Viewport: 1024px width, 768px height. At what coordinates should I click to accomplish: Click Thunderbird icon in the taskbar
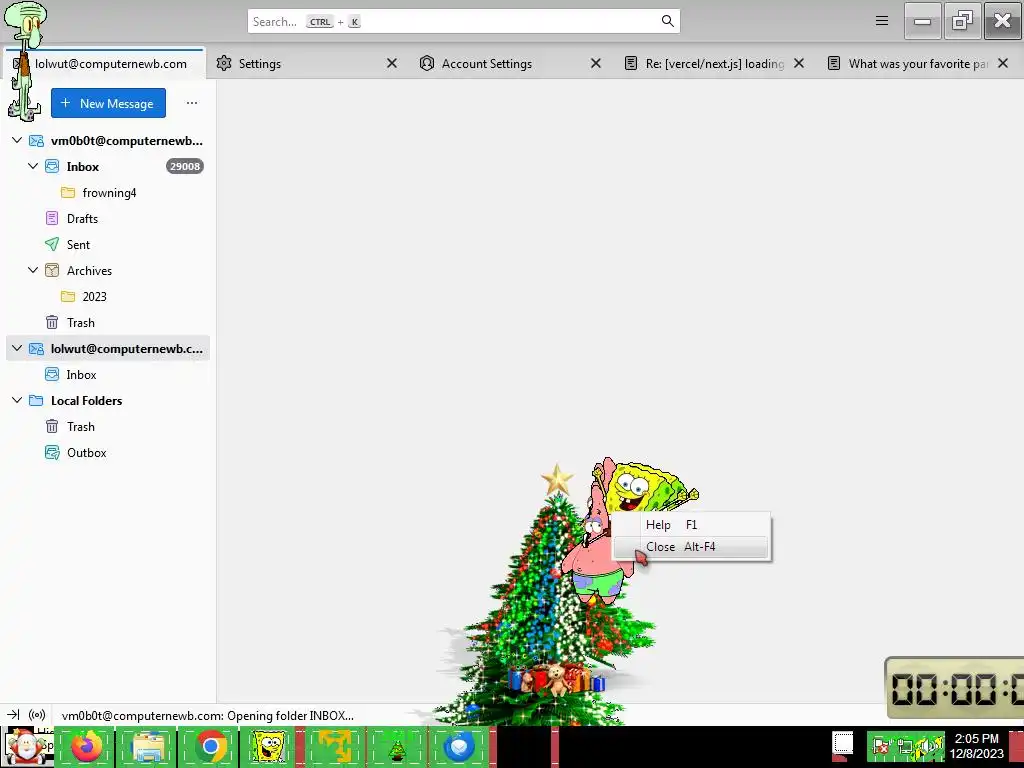(x=459, y=747)
